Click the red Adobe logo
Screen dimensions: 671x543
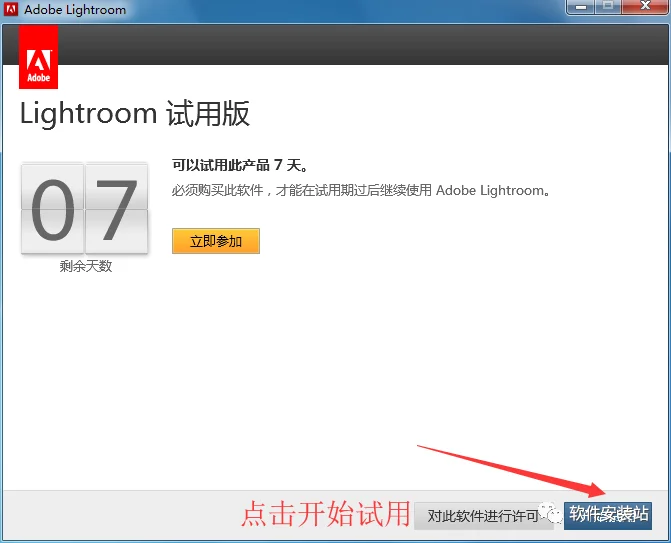tap(39, 56)
